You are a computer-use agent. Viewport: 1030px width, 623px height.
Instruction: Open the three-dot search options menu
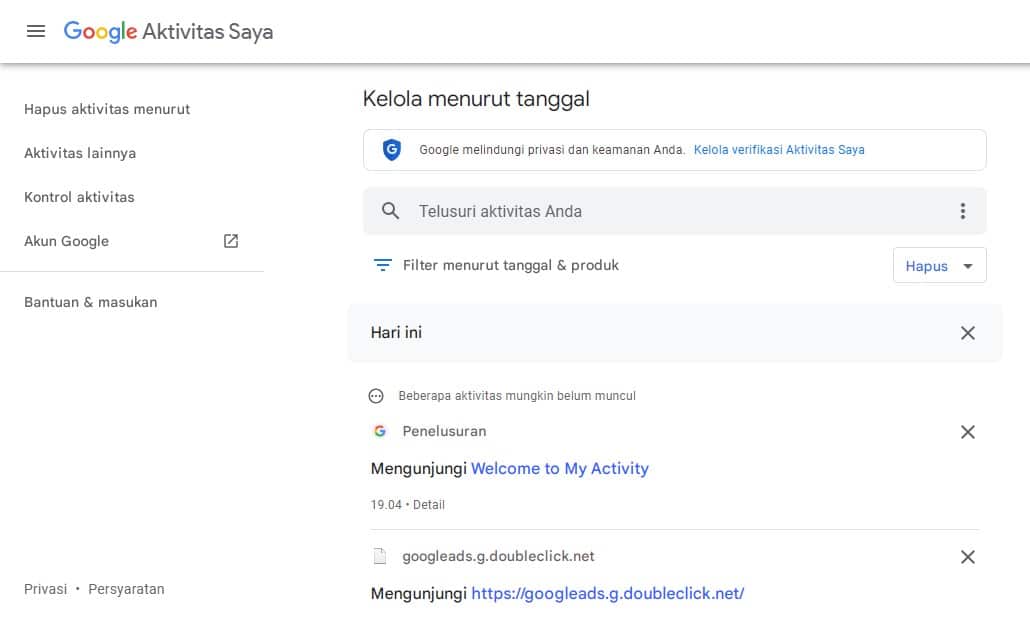962,211
